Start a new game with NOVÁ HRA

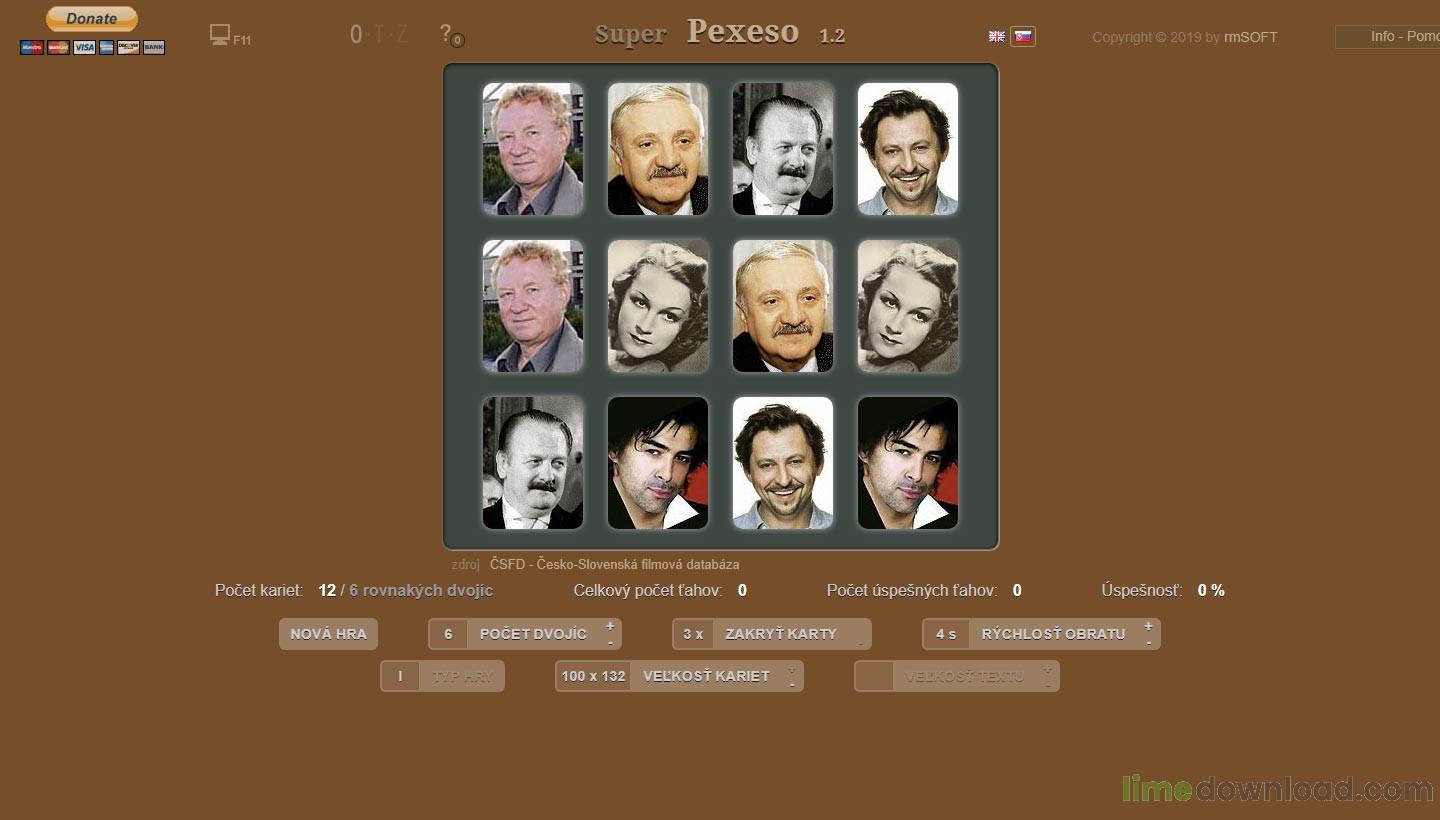click(x=328, y=634)
